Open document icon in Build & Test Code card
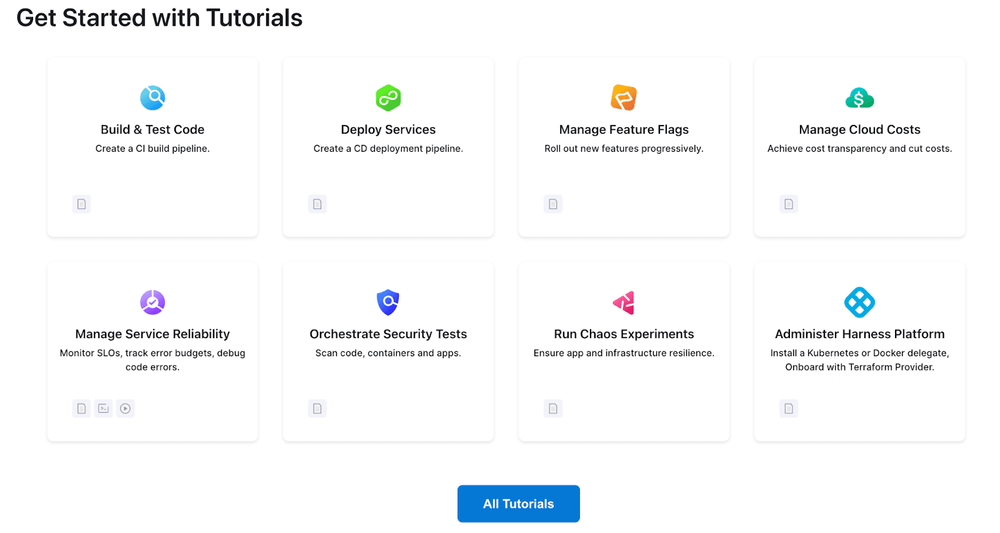Screen dimensions: 1000x533 coord(82,204)
